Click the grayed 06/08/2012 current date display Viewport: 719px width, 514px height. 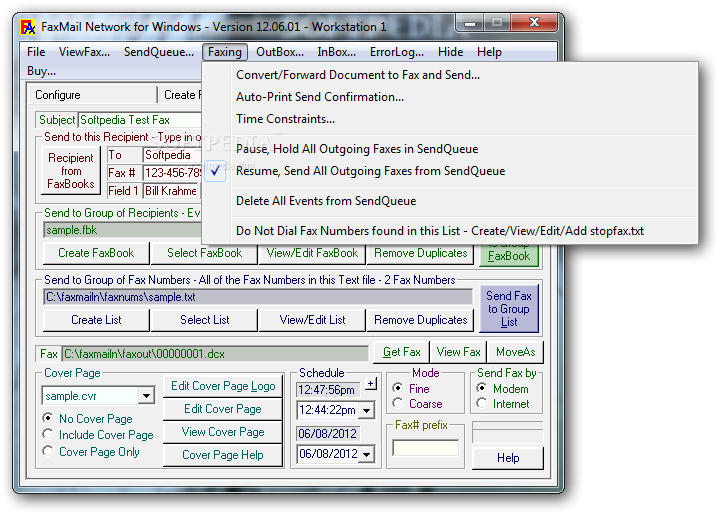click(x=328, y=433)
